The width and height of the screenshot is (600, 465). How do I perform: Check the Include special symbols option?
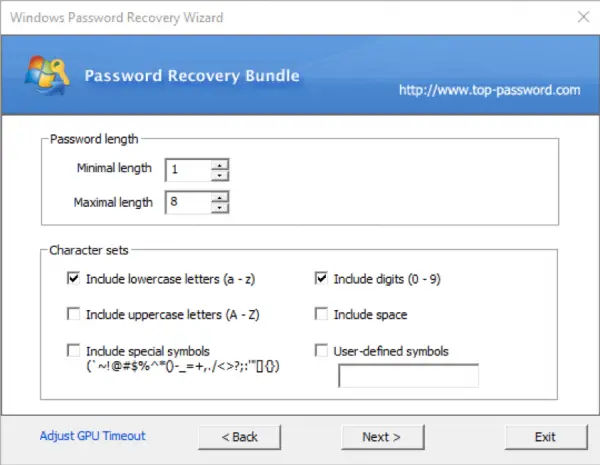point(73,350)
